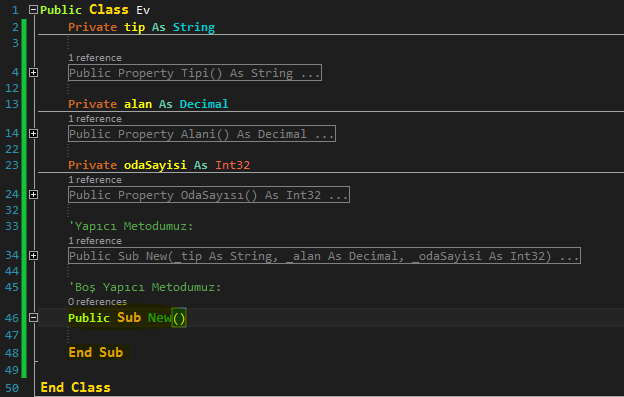Click the comment 'Yapıcı Metodumuz:'

131,226
